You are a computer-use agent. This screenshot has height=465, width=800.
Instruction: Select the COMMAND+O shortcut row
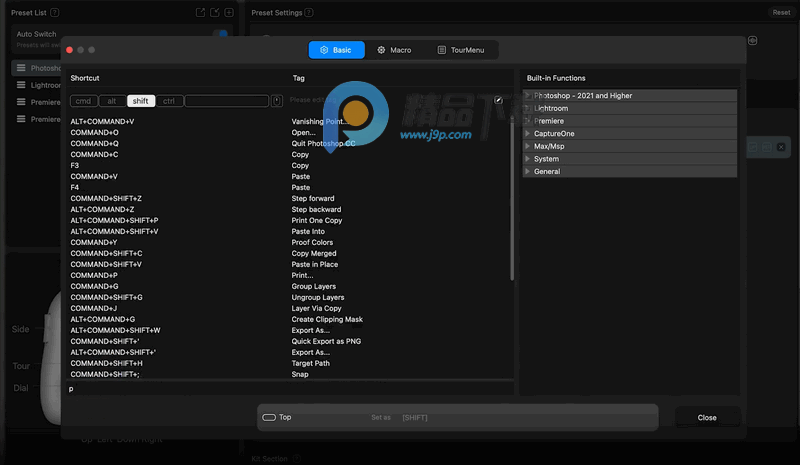pyautogui.click(x=290, y=133)
